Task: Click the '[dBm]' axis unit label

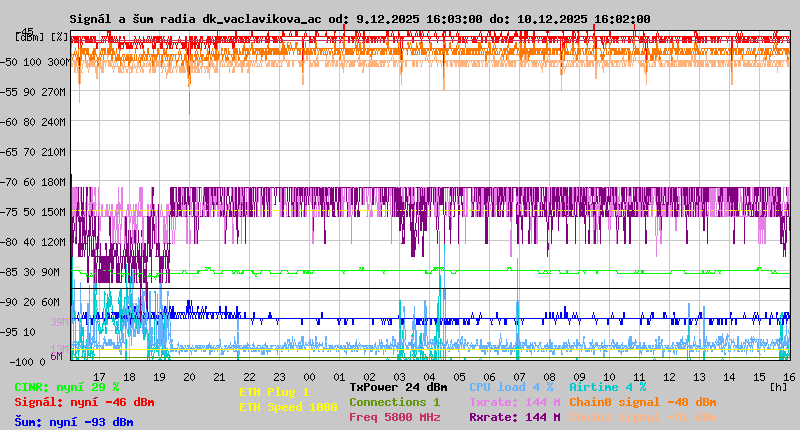Action: point(30,37)
